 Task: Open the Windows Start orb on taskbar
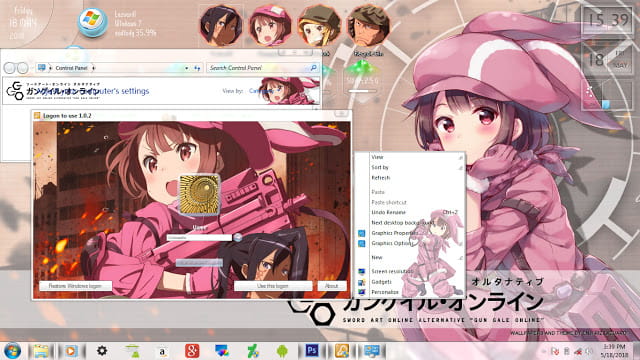pos(12,351)
